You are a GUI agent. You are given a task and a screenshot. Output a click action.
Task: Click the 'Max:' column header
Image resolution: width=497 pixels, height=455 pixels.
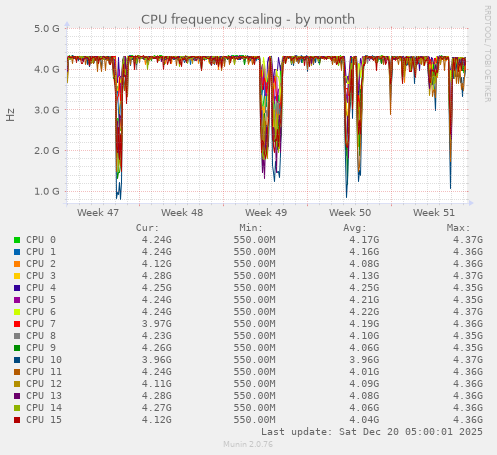(458, 228)
